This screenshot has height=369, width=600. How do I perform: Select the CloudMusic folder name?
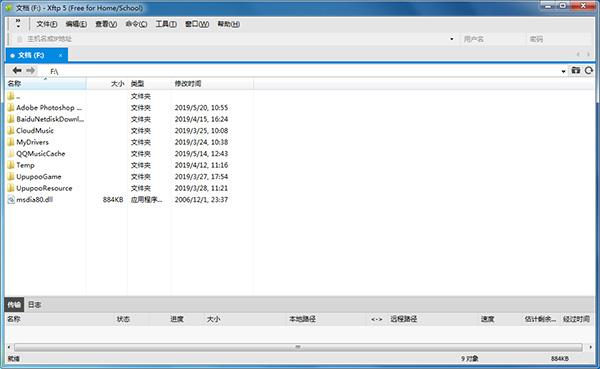pos(35,131)
